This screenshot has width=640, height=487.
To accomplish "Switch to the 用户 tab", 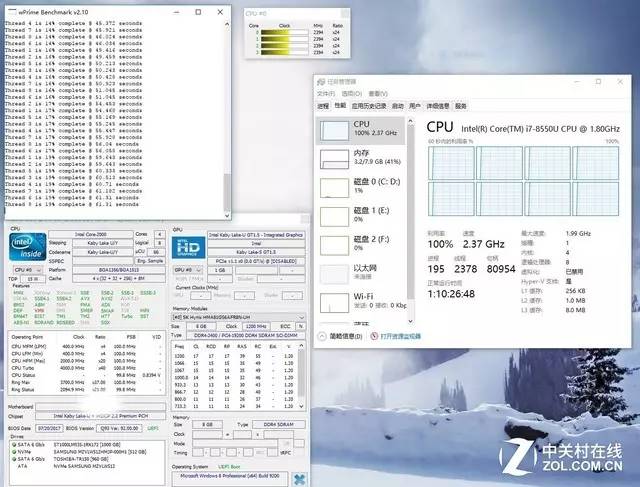I will [415, 106].
